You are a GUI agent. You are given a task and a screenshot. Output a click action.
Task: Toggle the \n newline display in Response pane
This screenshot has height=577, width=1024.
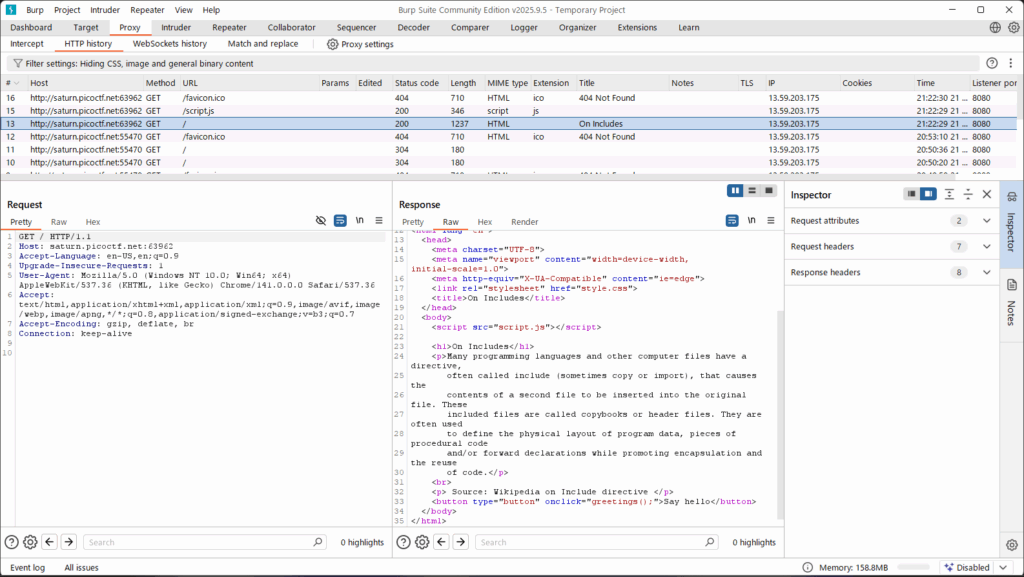click(752, 221)
